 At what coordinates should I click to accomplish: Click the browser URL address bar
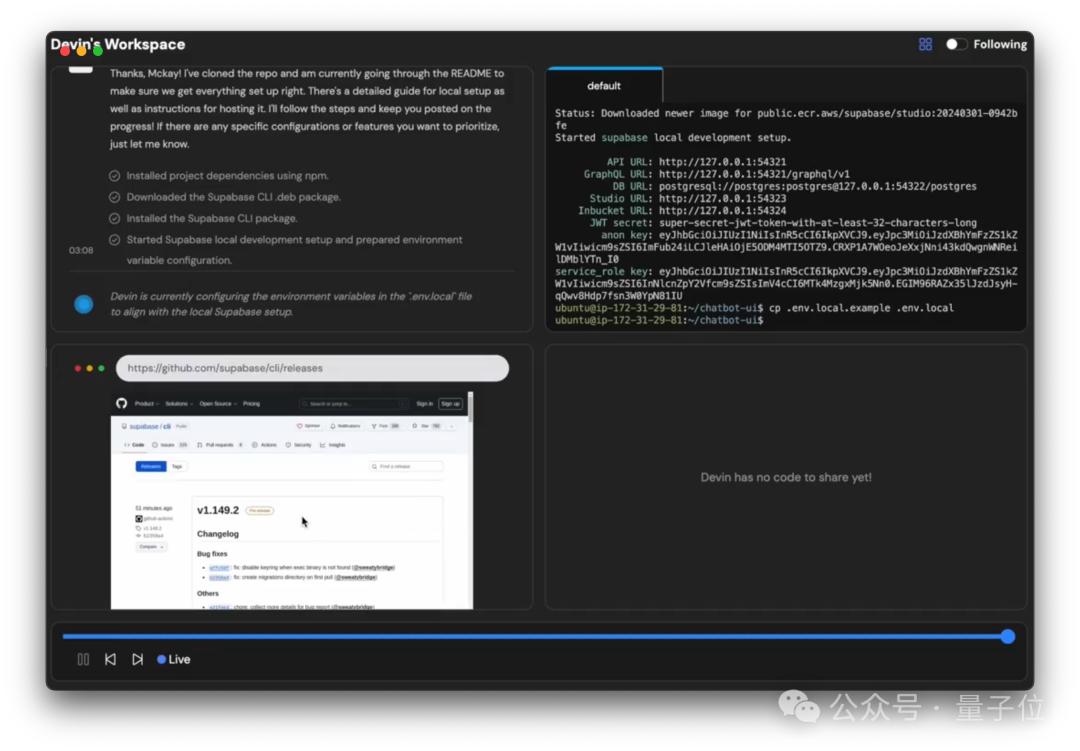pyautogui.click(x=312, y=368)
